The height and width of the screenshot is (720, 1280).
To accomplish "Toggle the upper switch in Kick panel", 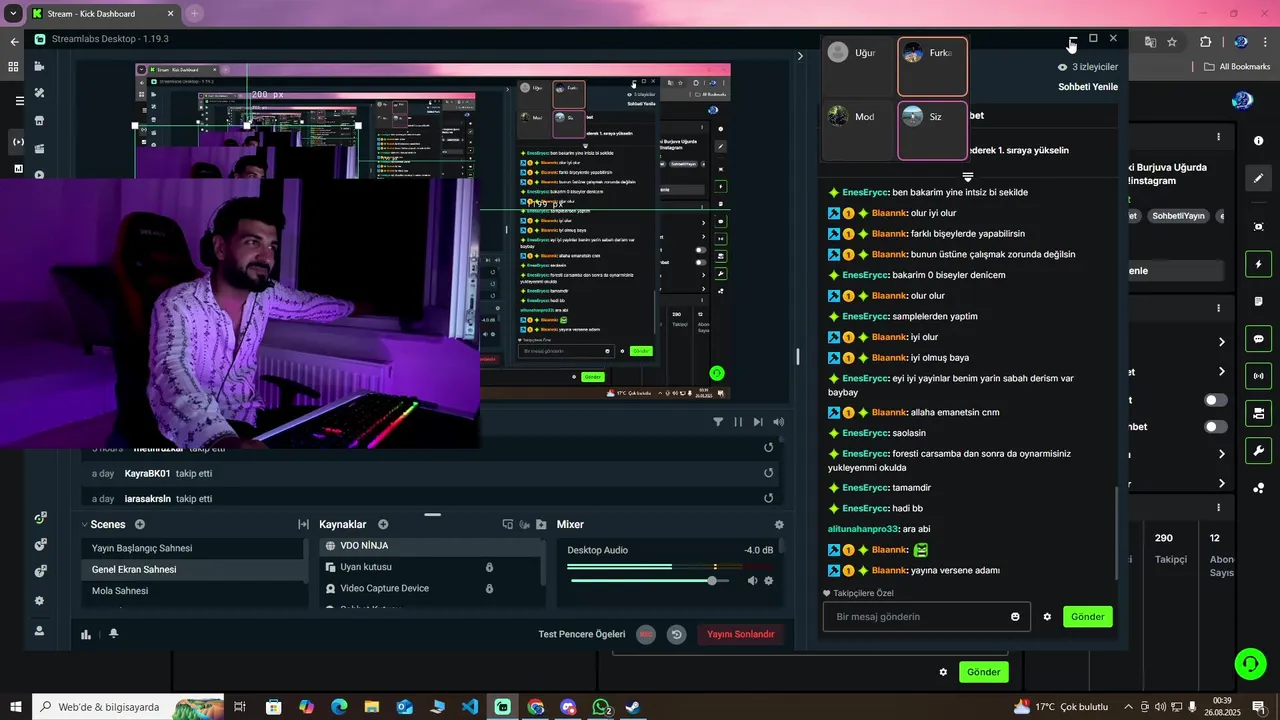I will 1215,400.
